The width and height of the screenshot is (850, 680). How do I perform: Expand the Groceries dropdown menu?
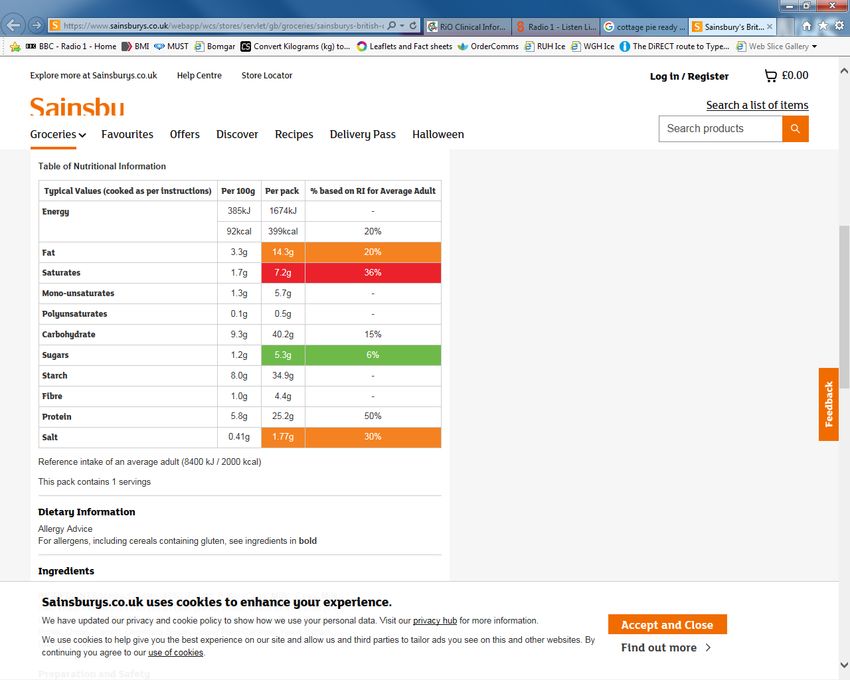click(x=57, y=134)
